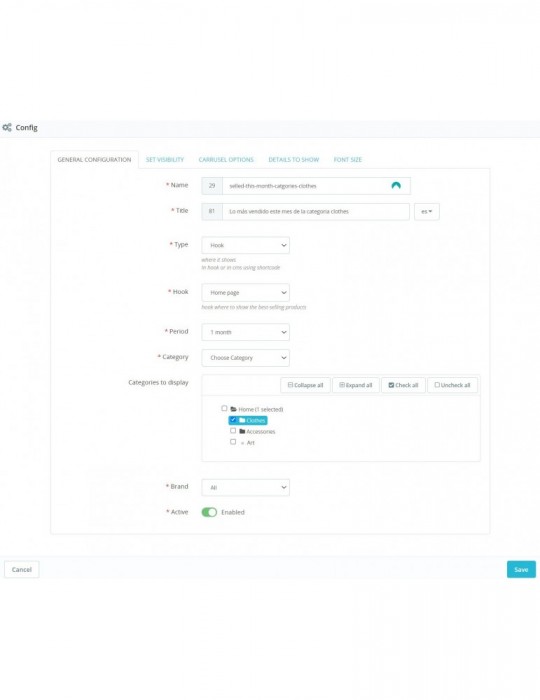Click Uncheck all button

(453, 385)
